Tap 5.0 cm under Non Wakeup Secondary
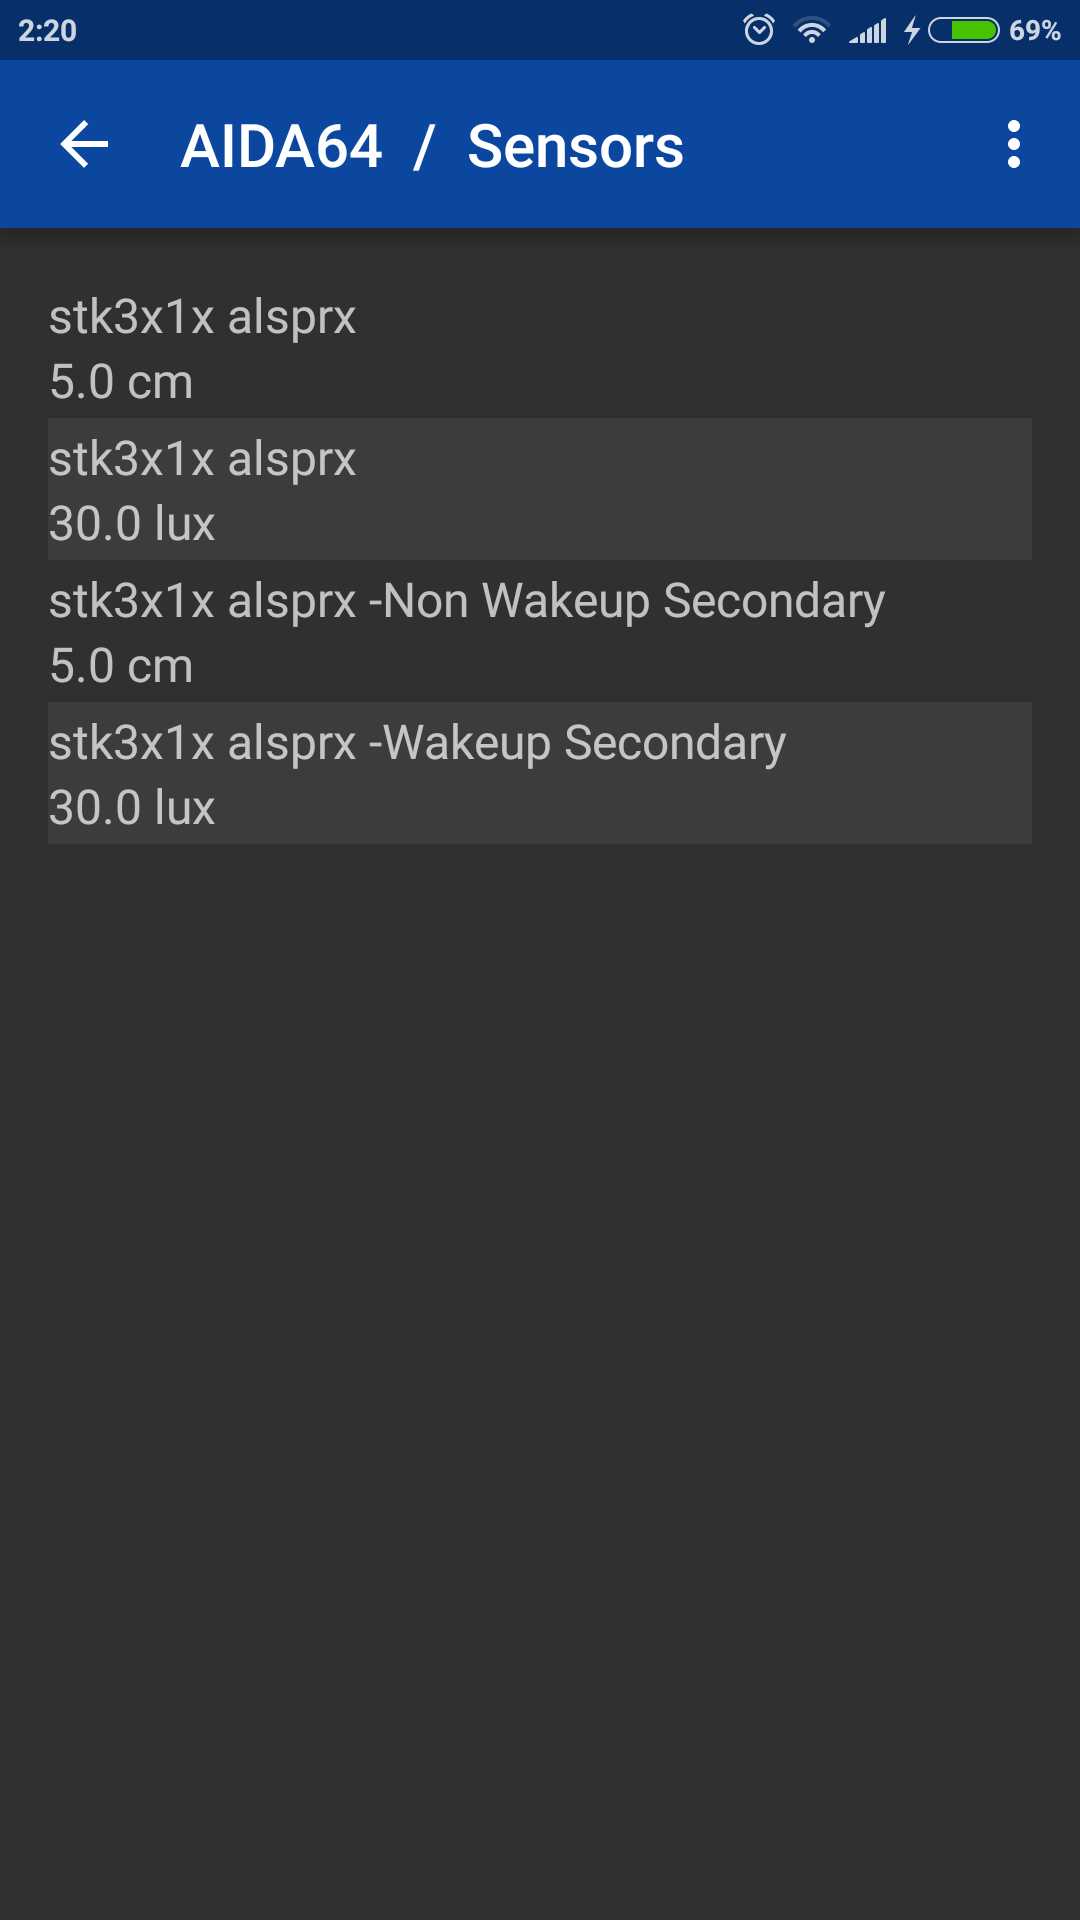This screenshot has height=1920, width=1080. pyautogui.click(x=121, y=666)
